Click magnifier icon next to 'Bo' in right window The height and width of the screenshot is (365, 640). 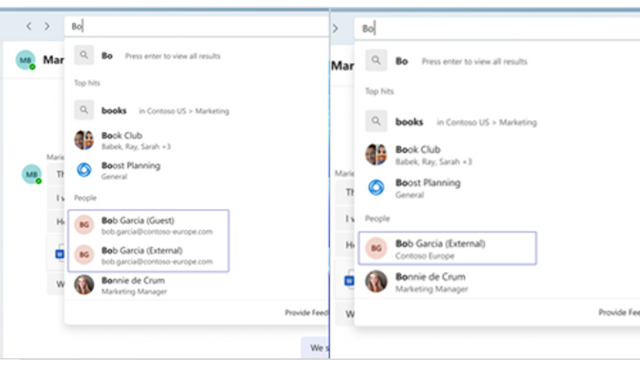point(376,60)
